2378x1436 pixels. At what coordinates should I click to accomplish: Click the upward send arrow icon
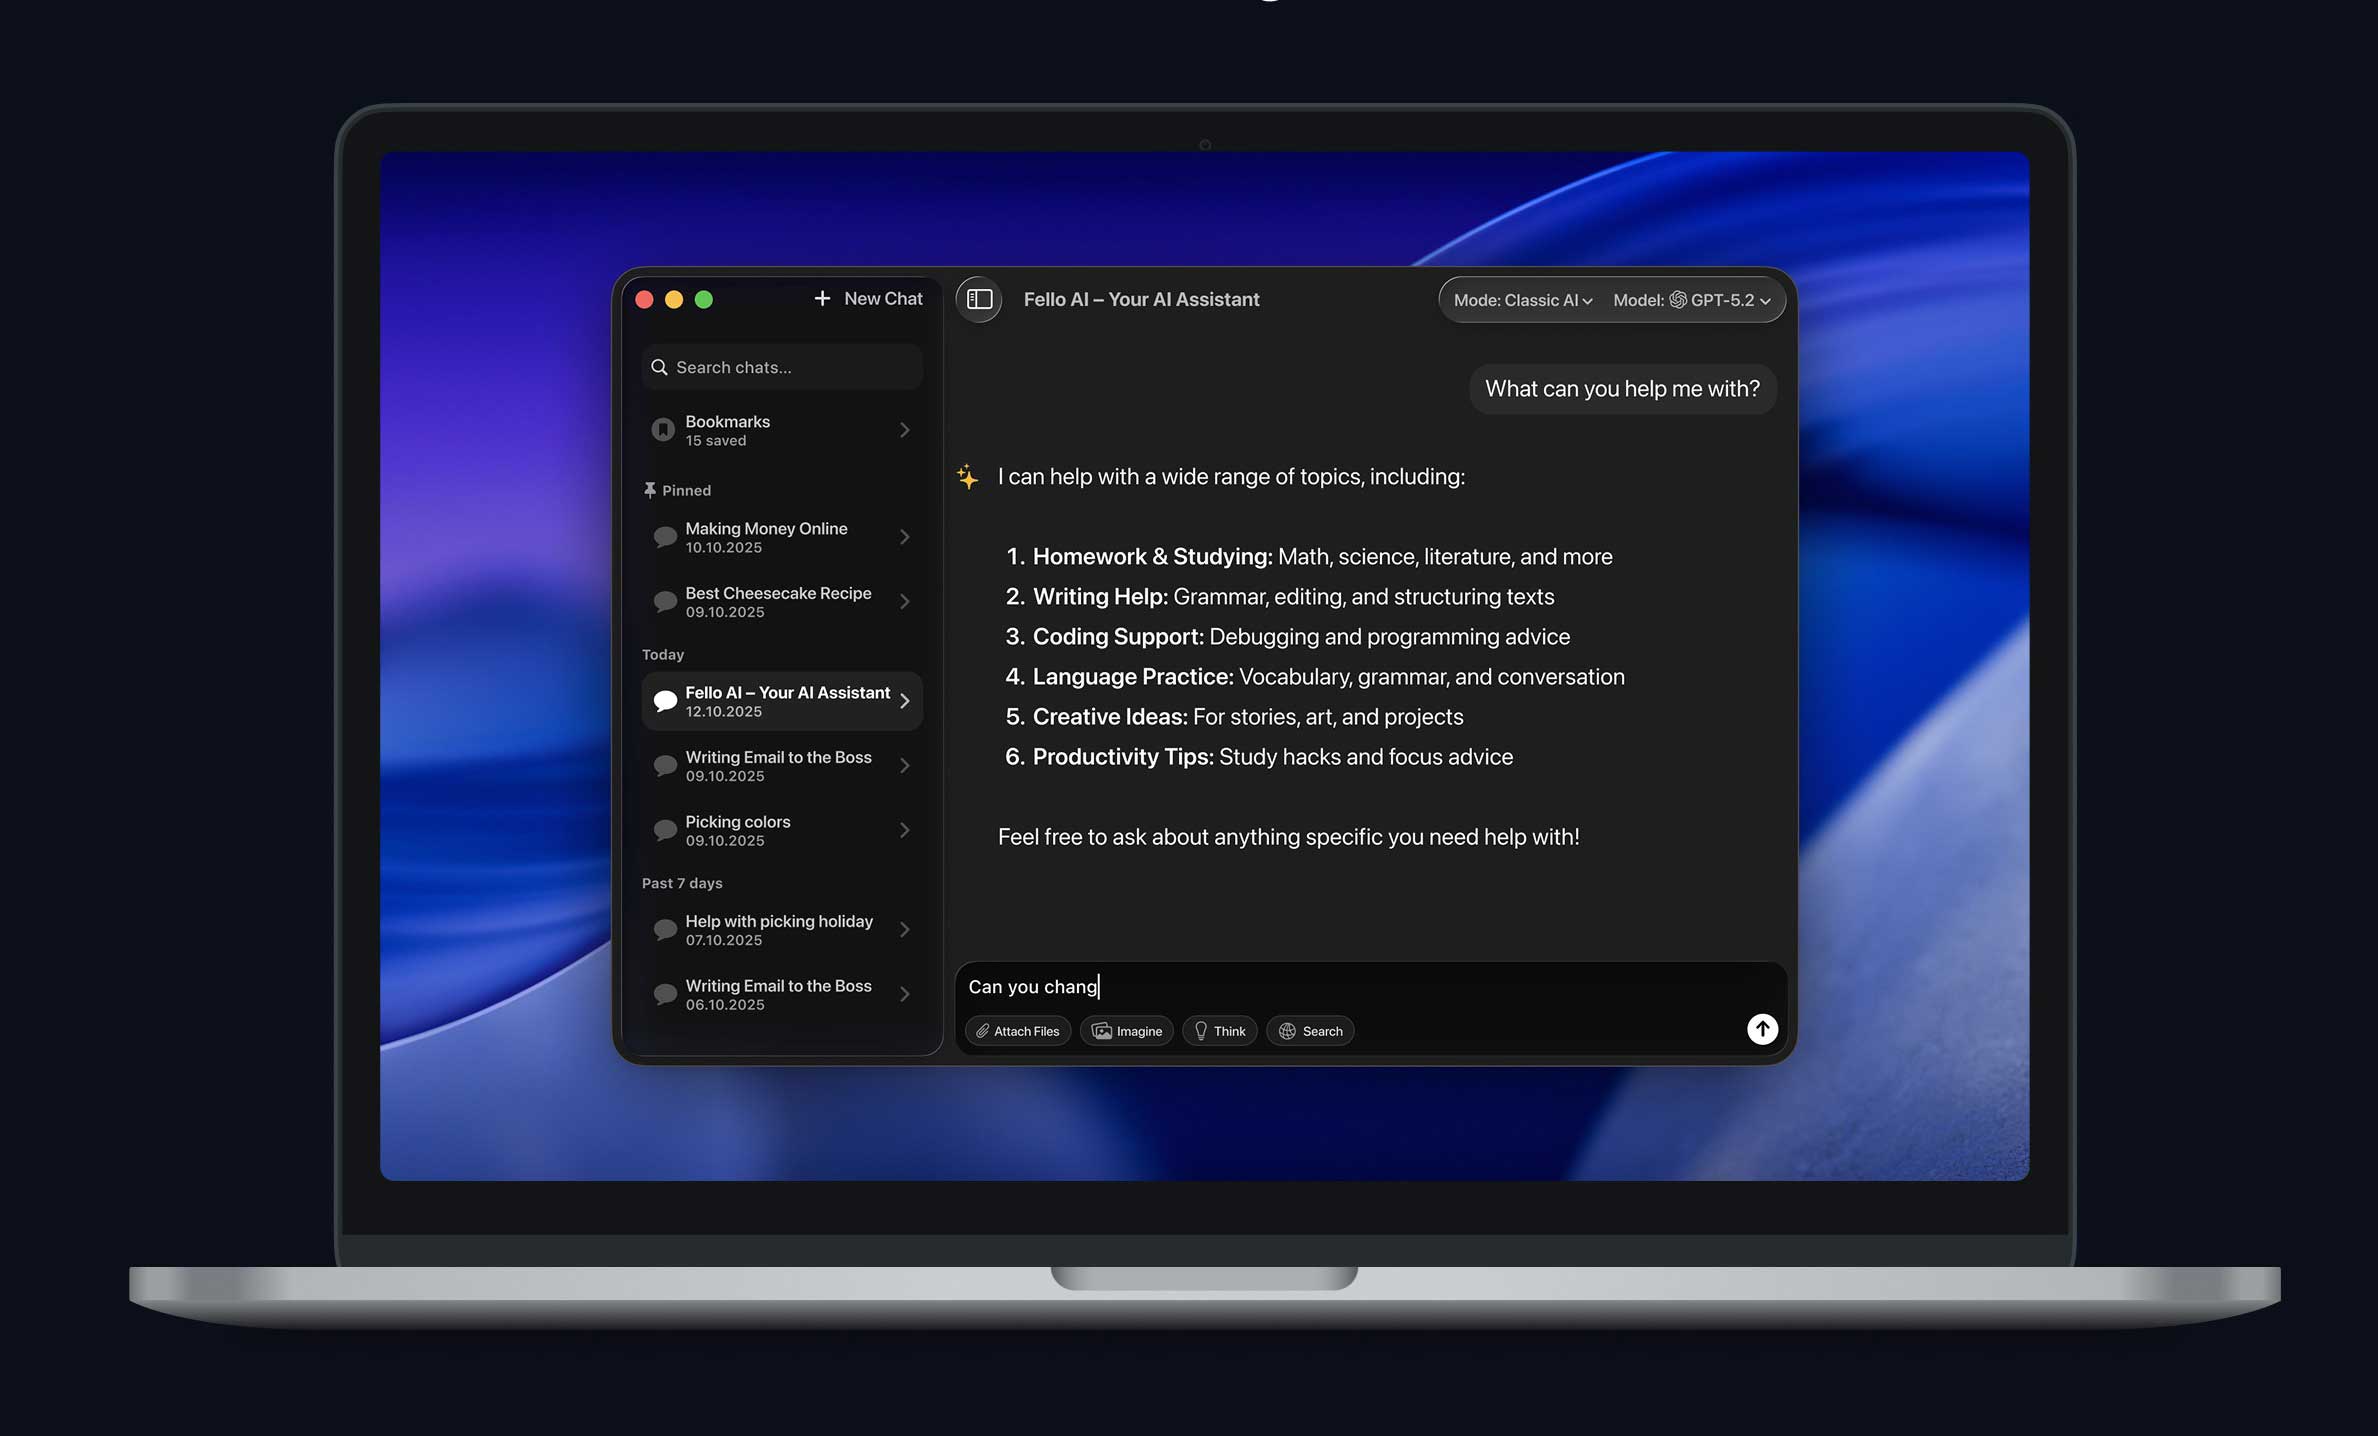click(x=1762, y=1028)
